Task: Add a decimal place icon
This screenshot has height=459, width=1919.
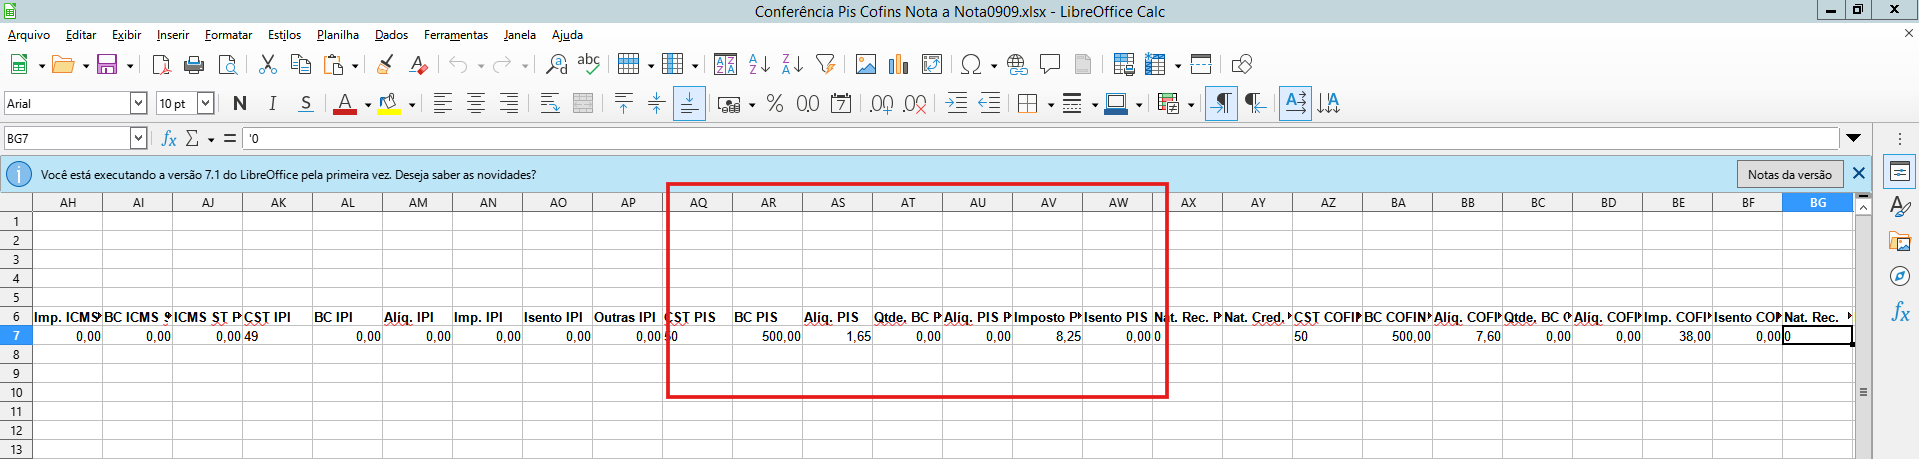Action: (x=881, y=103)
